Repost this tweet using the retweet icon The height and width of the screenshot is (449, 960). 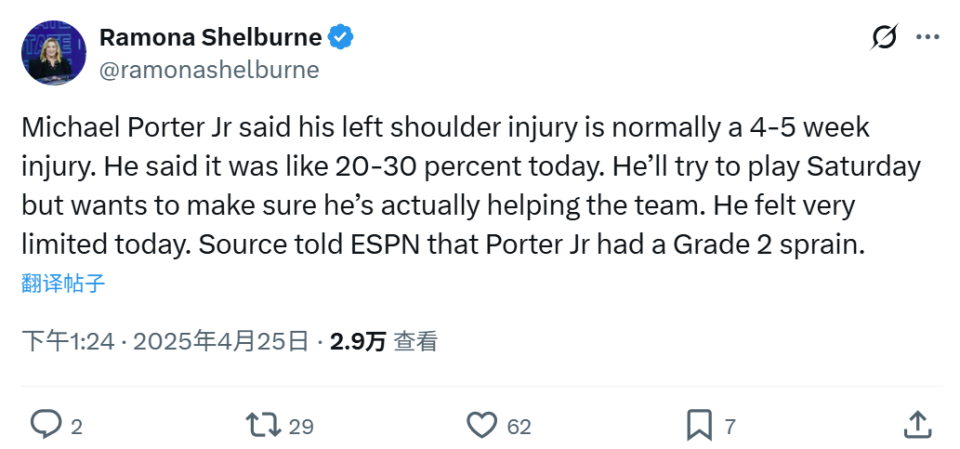pos(263,425)
